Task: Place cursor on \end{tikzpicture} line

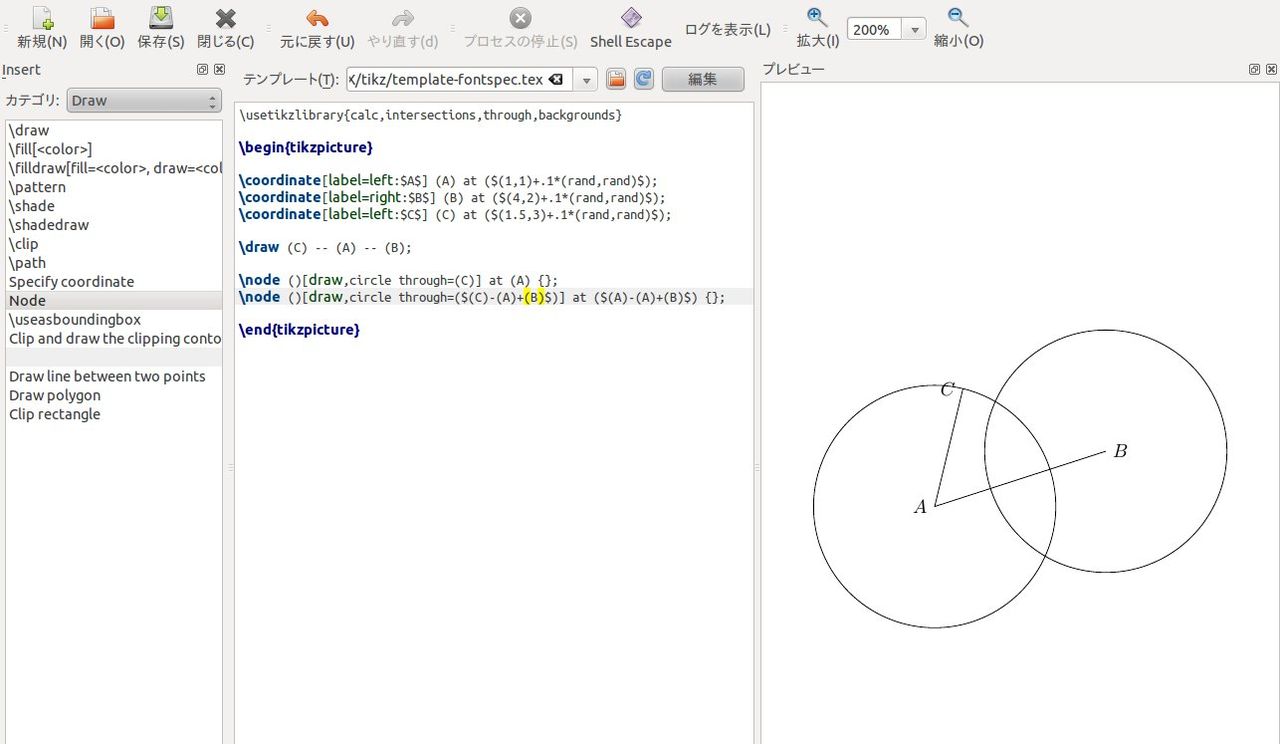Action: 299,329
